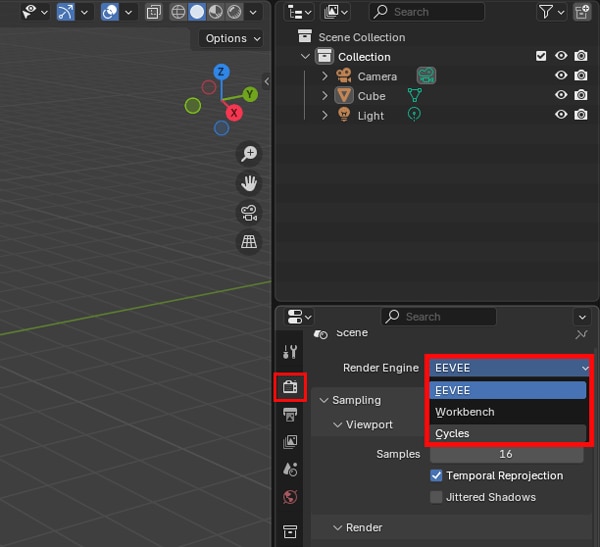Open the Render properties tab icon
This screenshot has width=600, height=547.
[x=290, y=387]
